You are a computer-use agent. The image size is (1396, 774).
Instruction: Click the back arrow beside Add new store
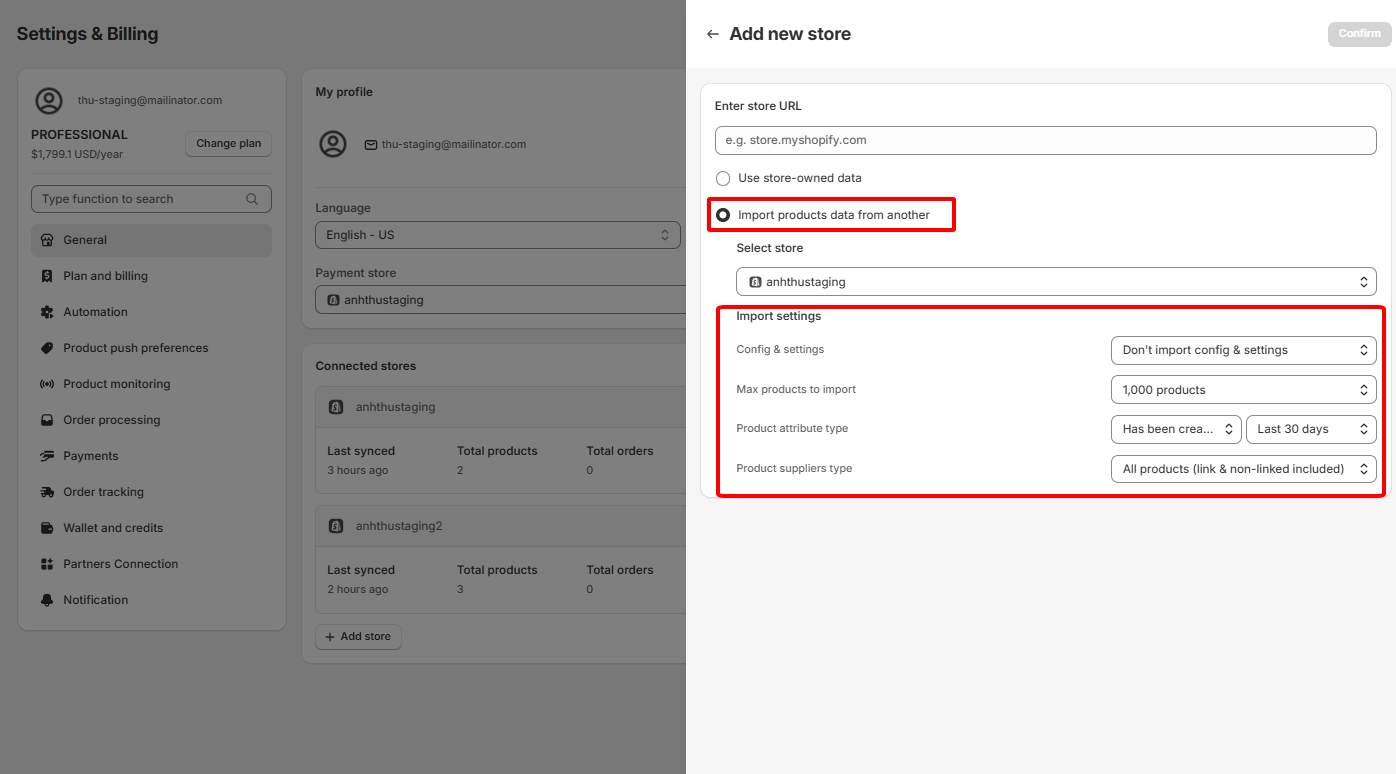(x=712, y=34)
